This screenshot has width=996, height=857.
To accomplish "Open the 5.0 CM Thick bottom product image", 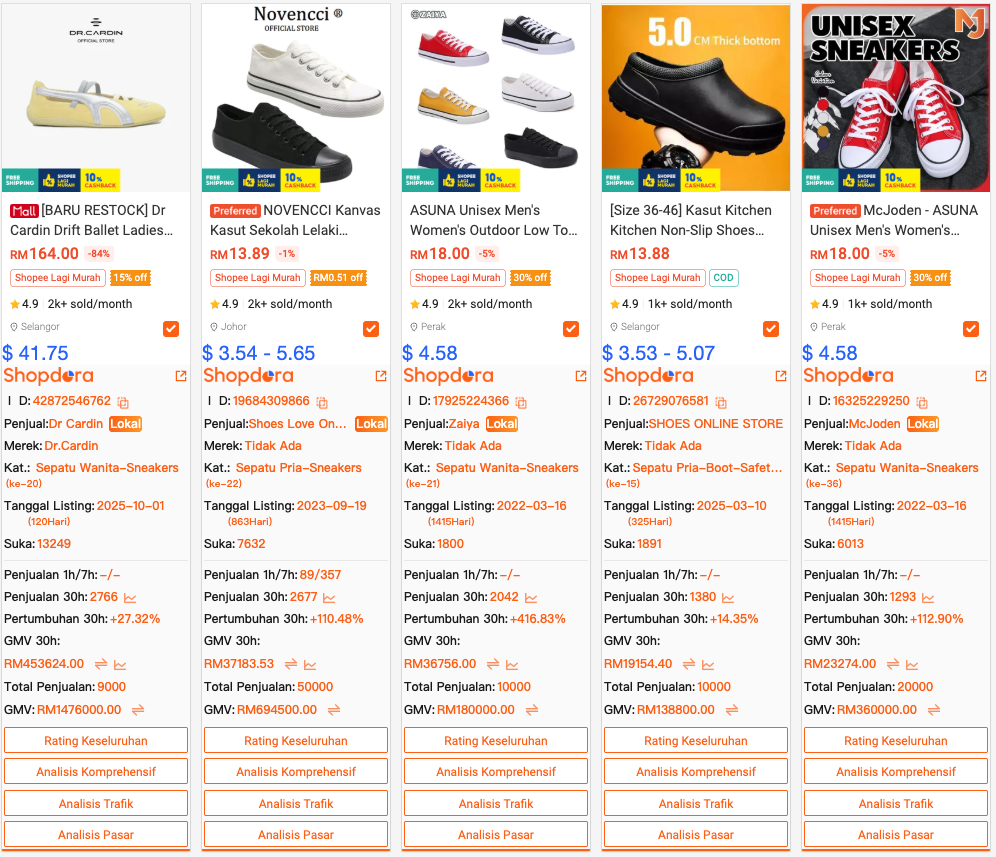I will point(696,98).
